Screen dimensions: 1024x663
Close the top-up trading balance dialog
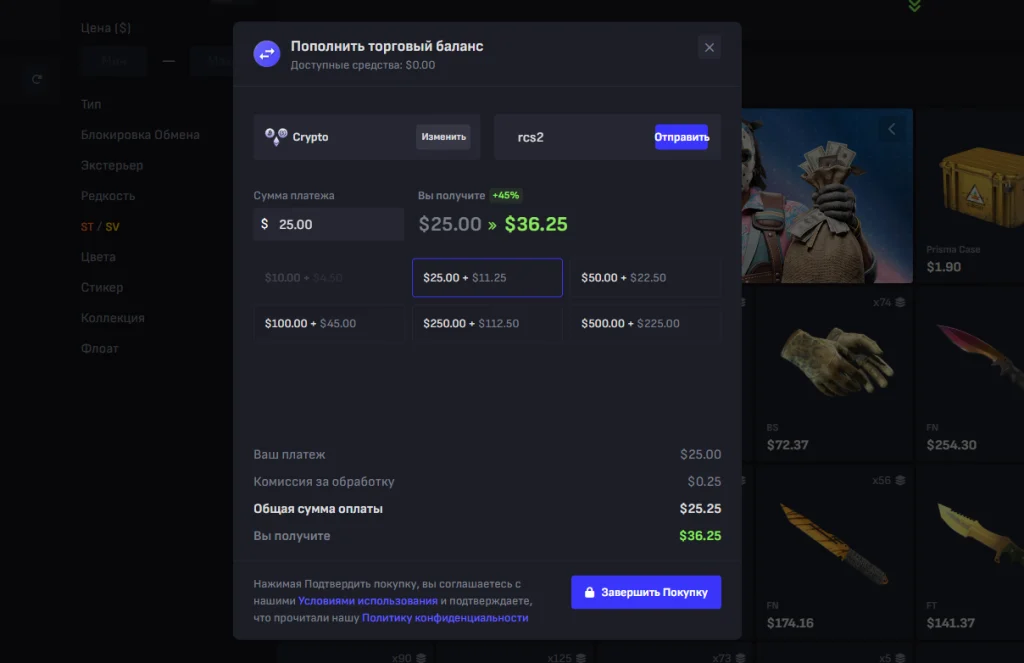pos(709,48)
